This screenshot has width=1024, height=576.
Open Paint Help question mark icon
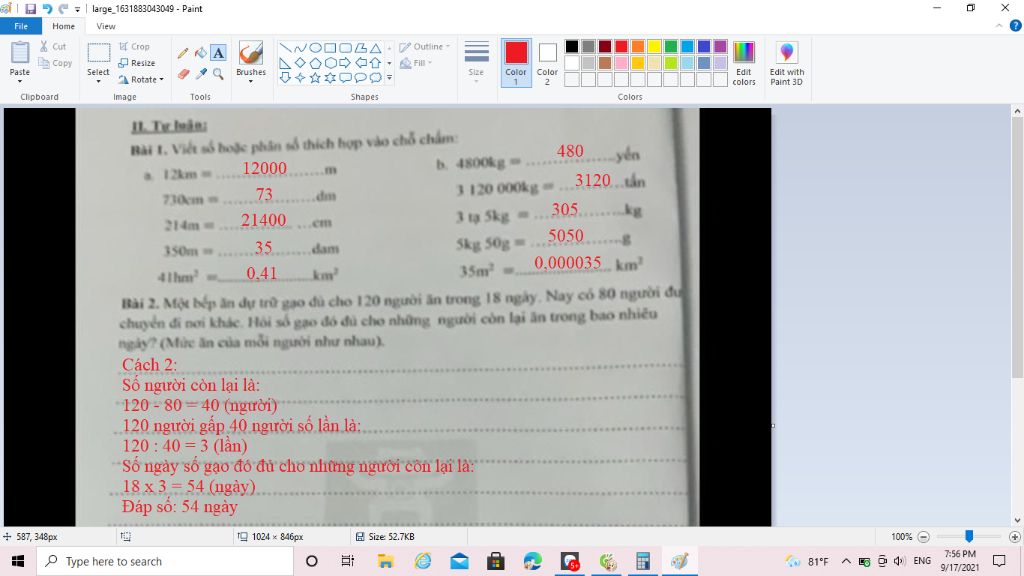coord(1016,26)
